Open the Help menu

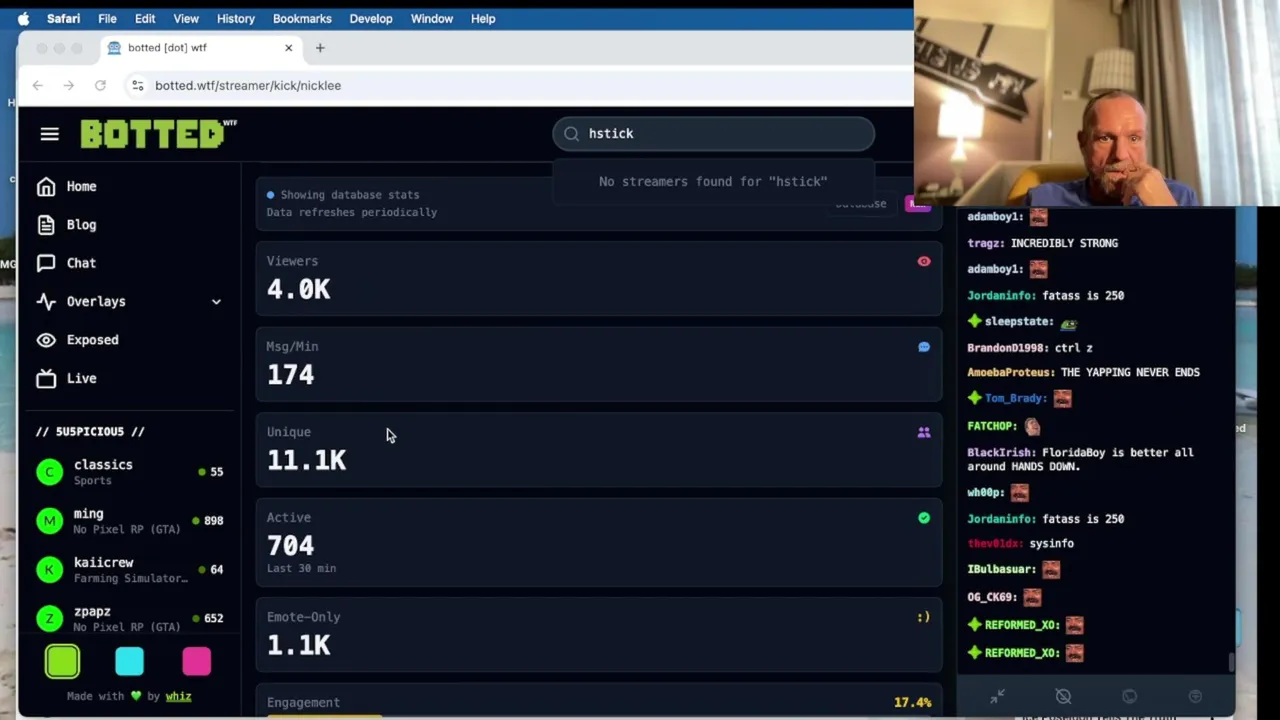[483, 18]
